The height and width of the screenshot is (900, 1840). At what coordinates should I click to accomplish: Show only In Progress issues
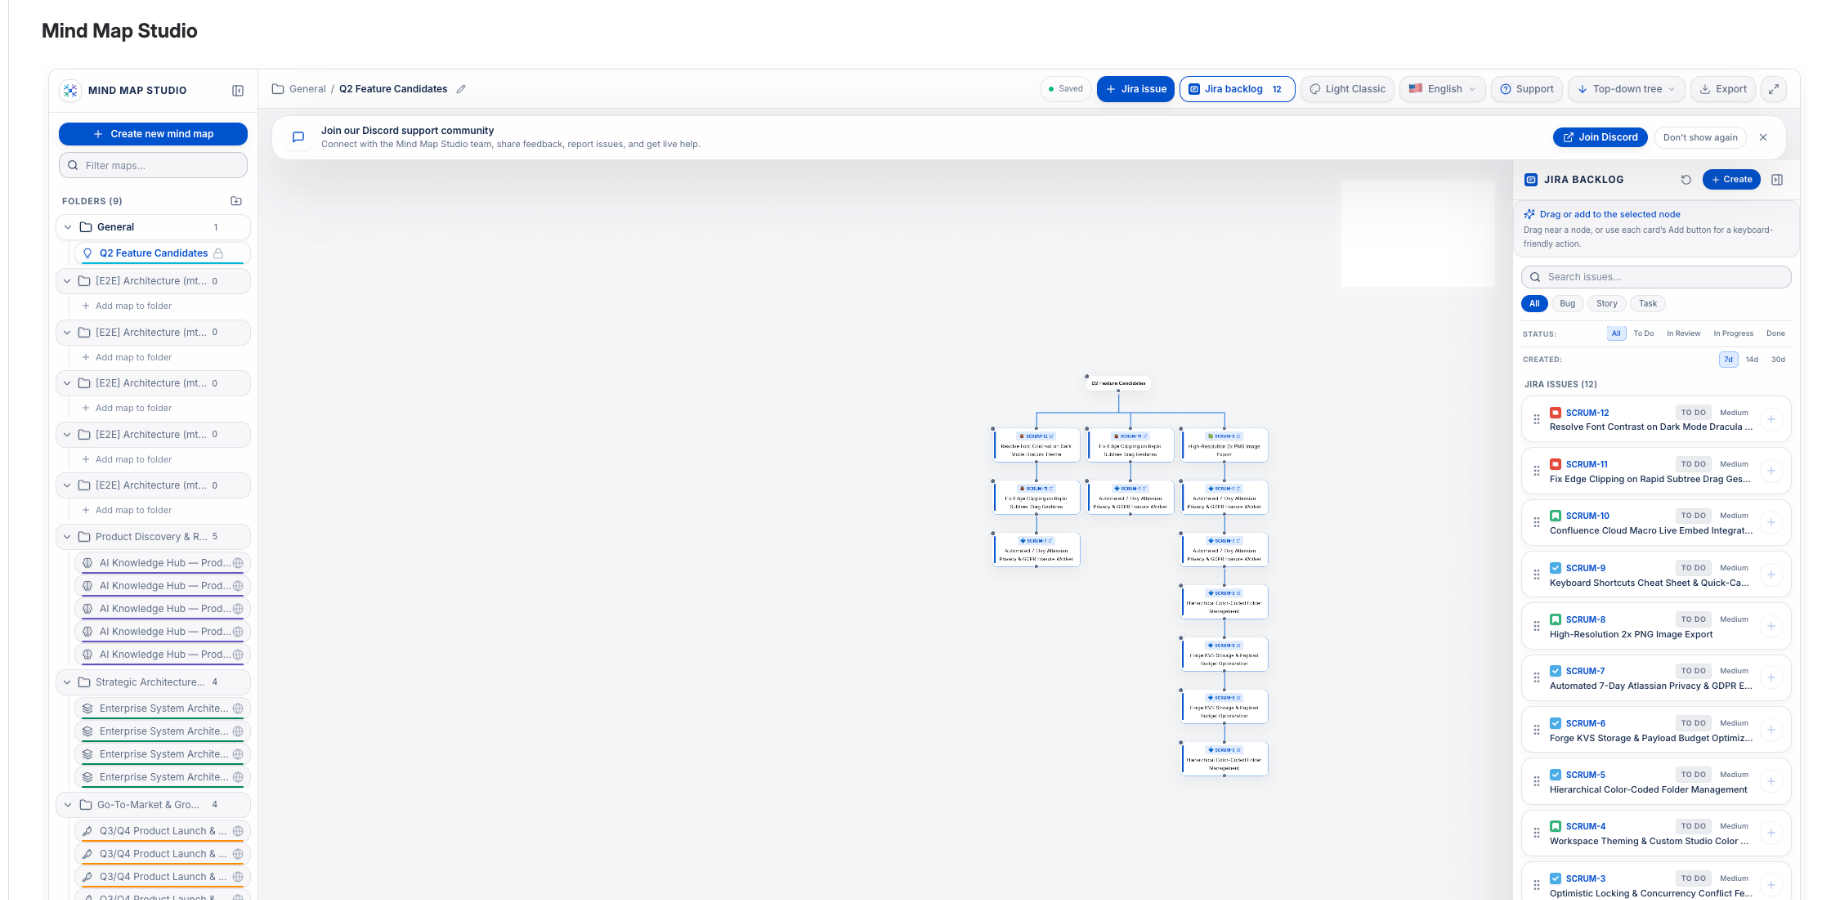point(1733,334)
